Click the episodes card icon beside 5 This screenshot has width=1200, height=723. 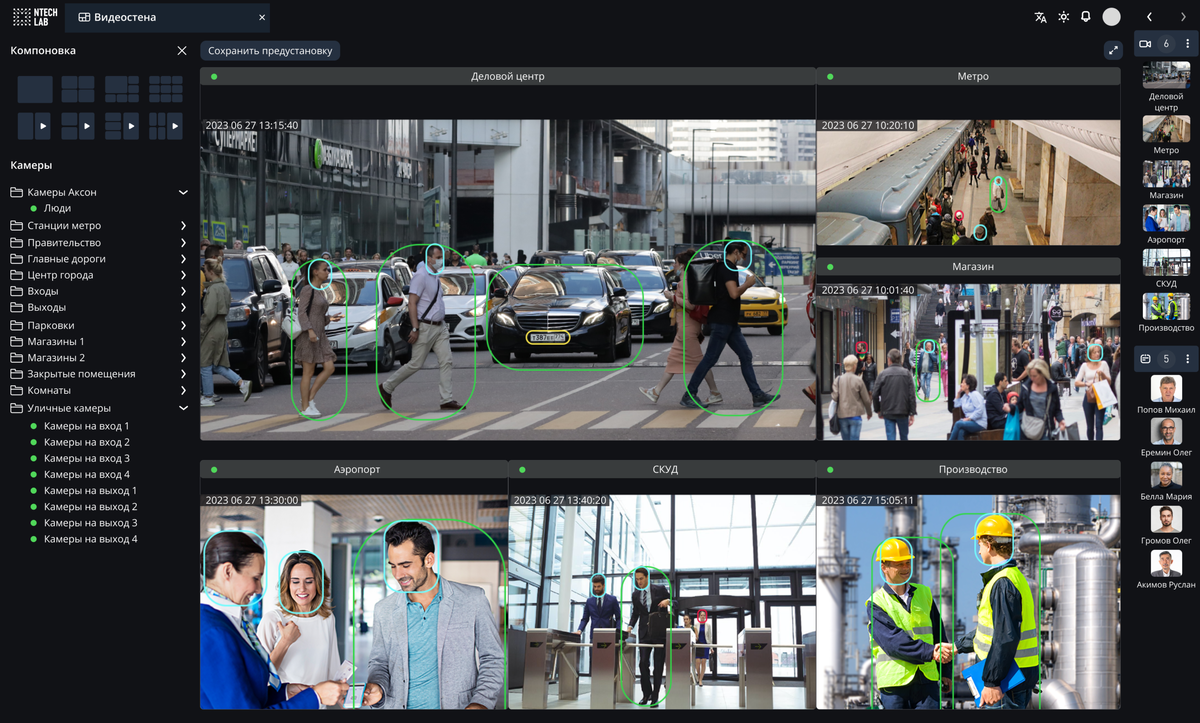(1146, 358)
